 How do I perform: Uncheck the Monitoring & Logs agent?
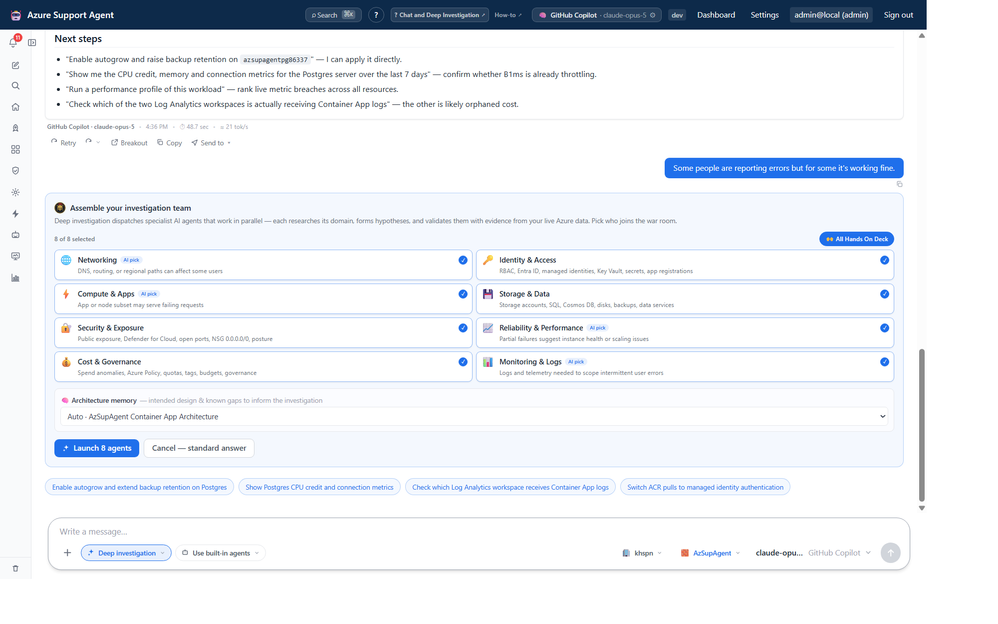point(884,362)
